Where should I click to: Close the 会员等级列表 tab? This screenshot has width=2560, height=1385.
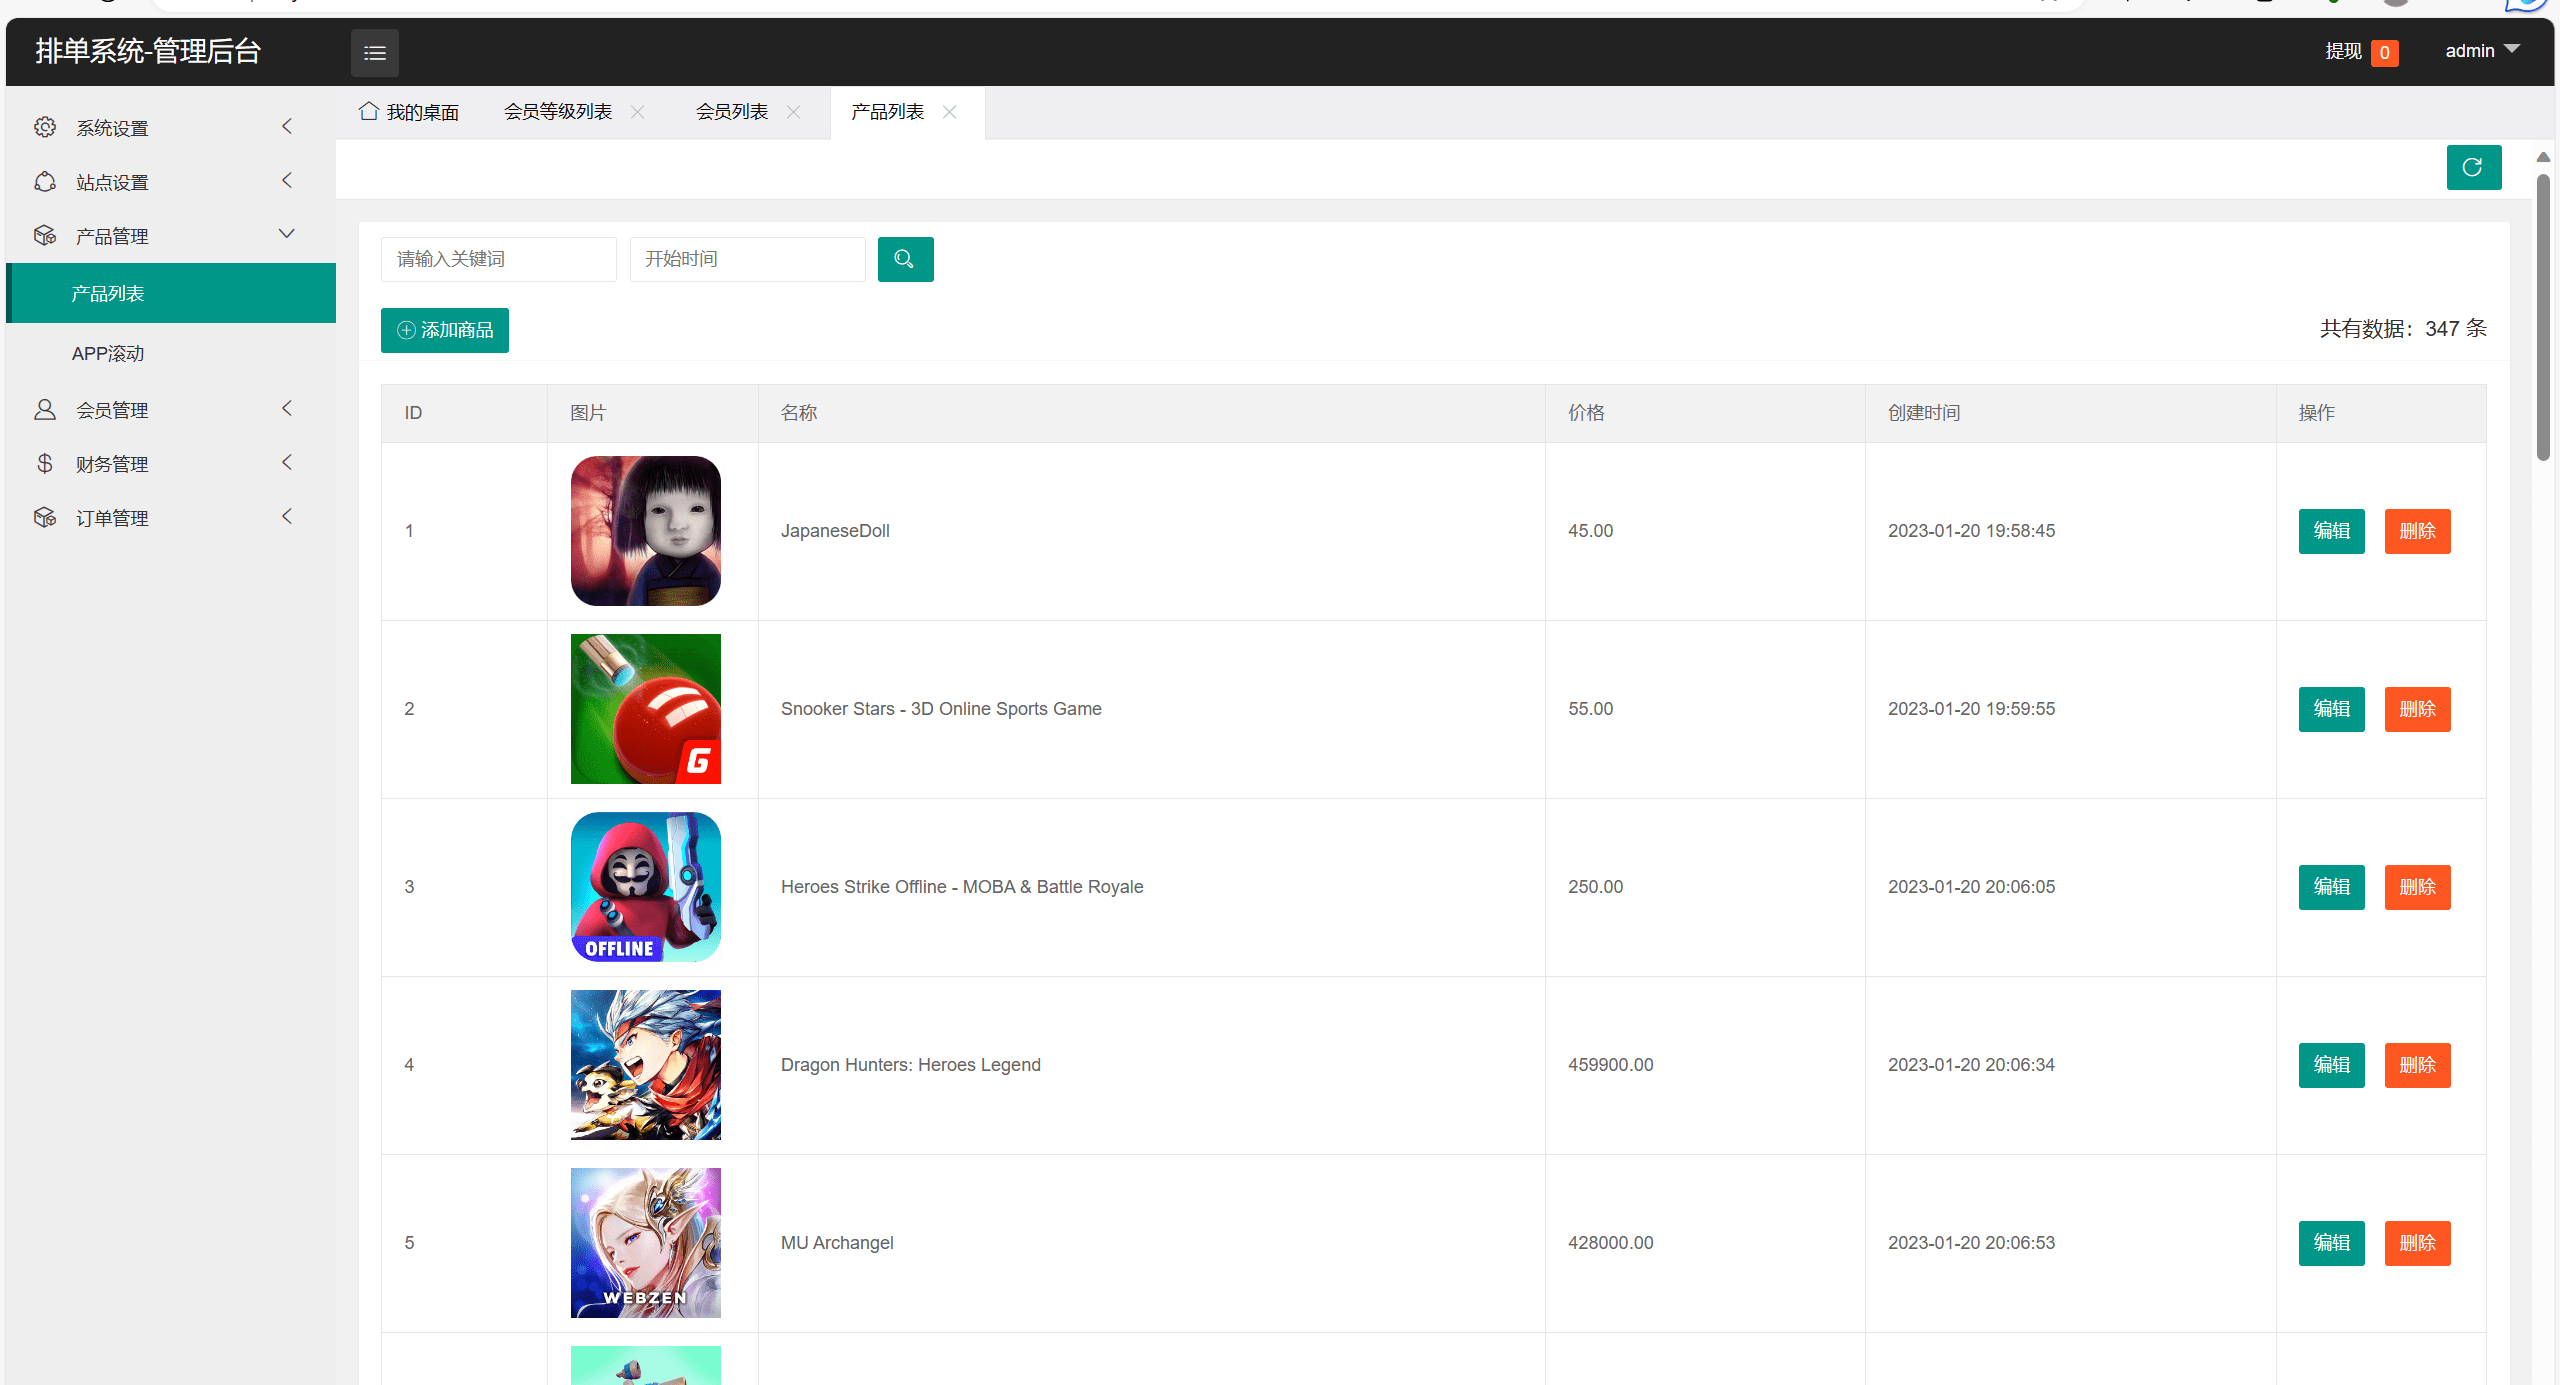(638, 112)
